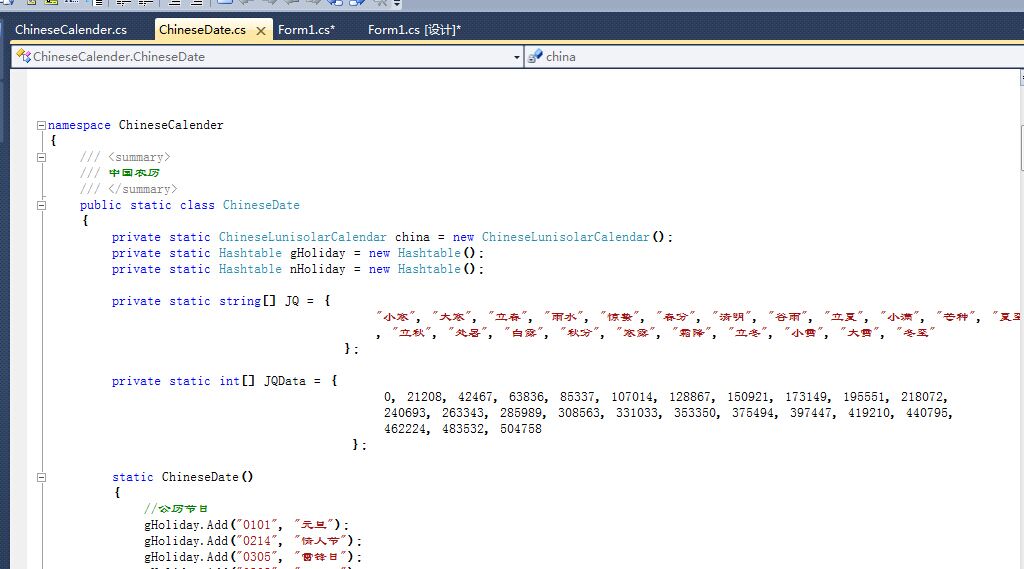The width and height of the screenshot is (1024, 569).
Task: Collapse the static ChineseDate() constructor
Action: pos(41,477)
